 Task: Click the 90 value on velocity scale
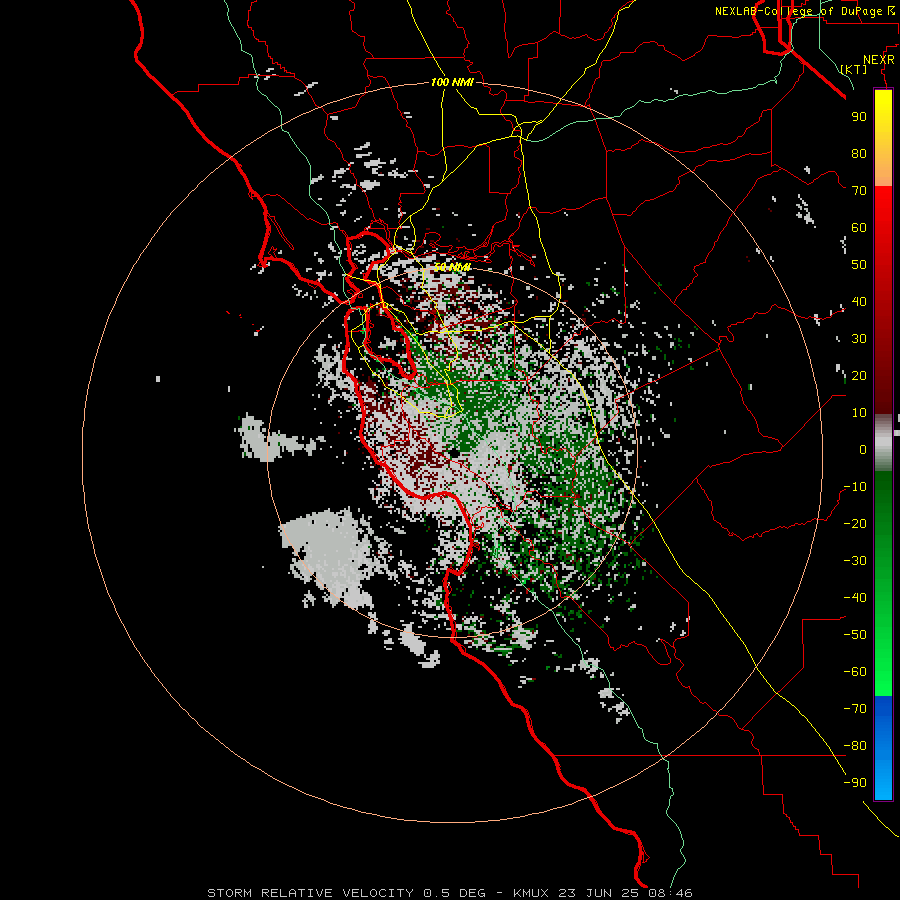859,117
